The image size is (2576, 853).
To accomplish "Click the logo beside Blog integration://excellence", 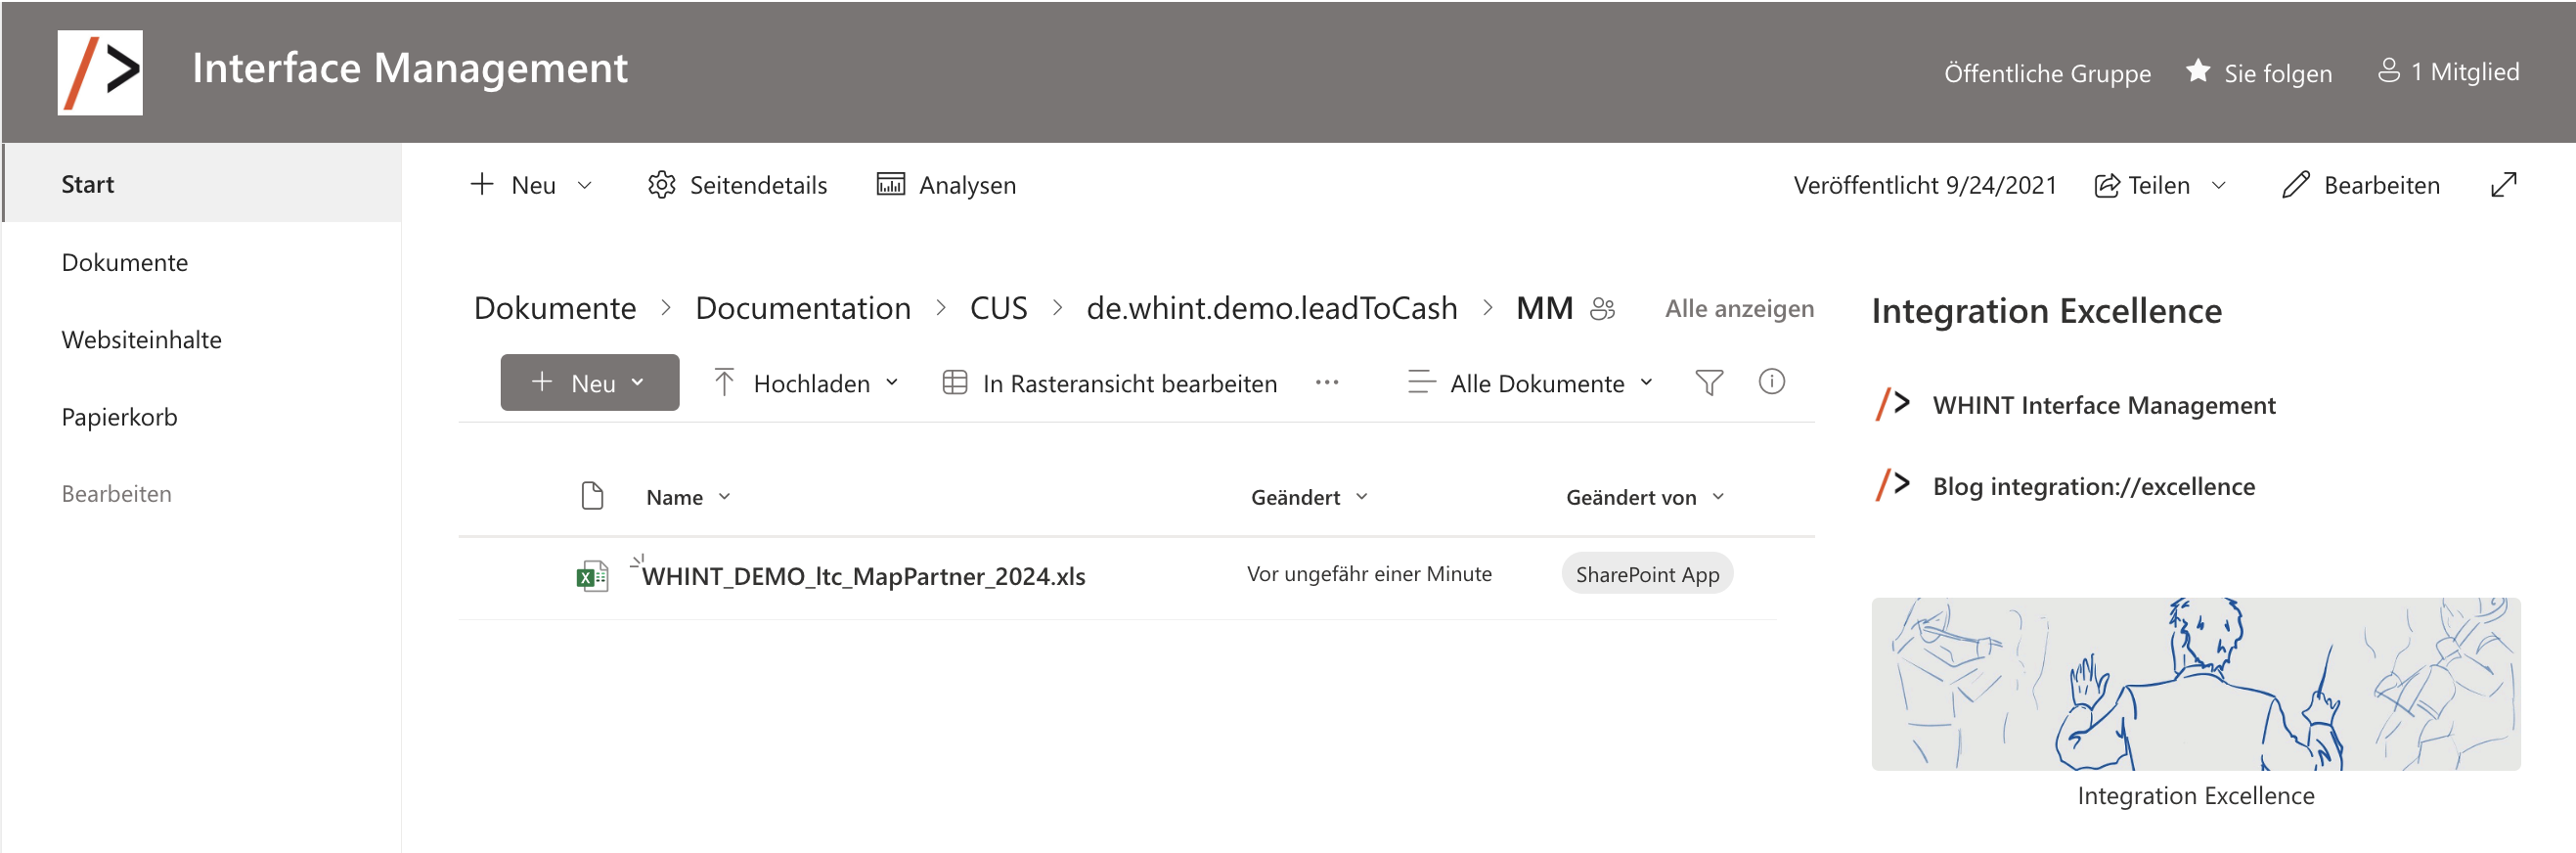I will tap(1892, 485).
